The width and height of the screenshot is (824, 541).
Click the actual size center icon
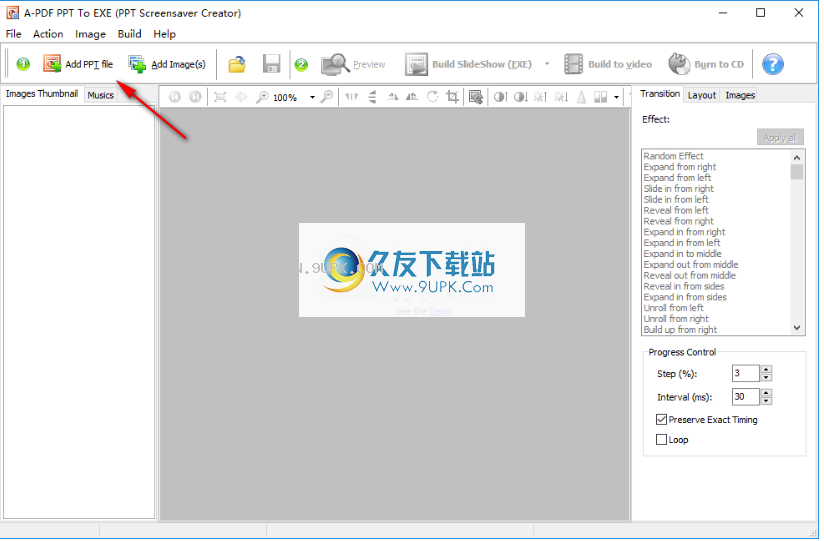[241, 97]
